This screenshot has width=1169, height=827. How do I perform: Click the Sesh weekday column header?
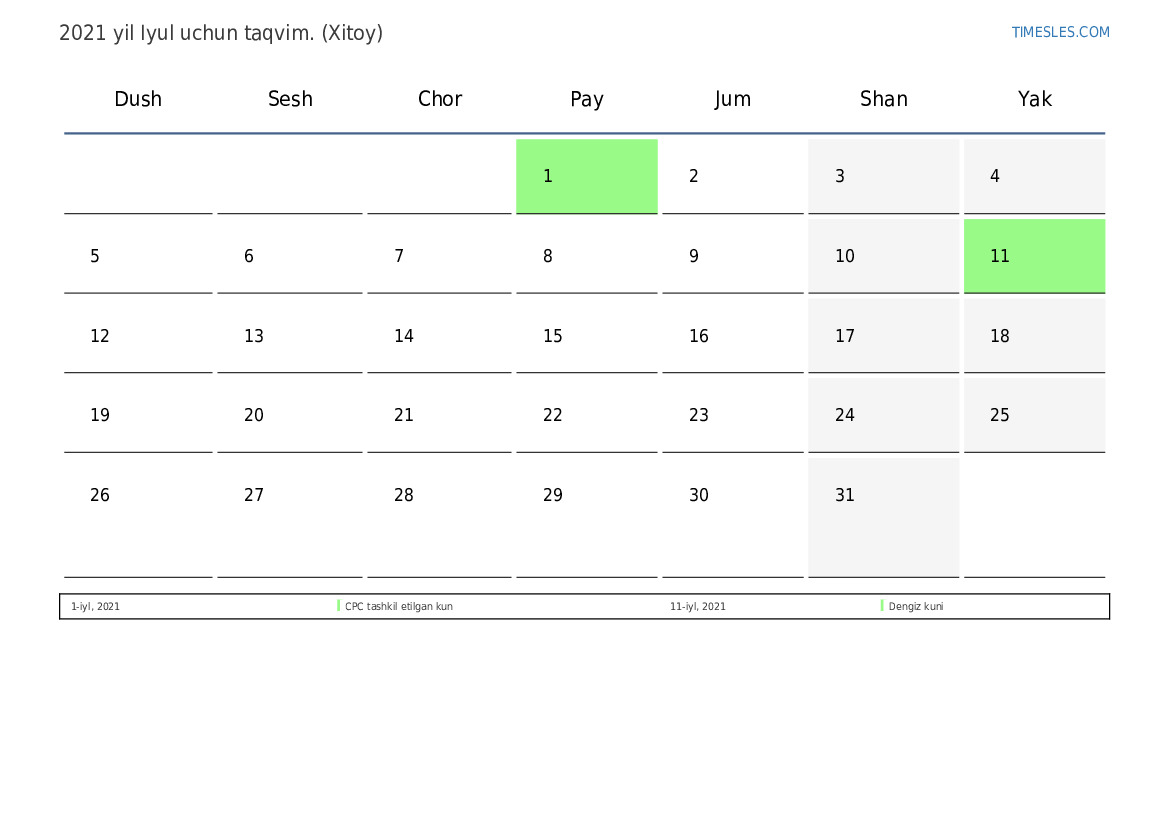coord(290,99)
